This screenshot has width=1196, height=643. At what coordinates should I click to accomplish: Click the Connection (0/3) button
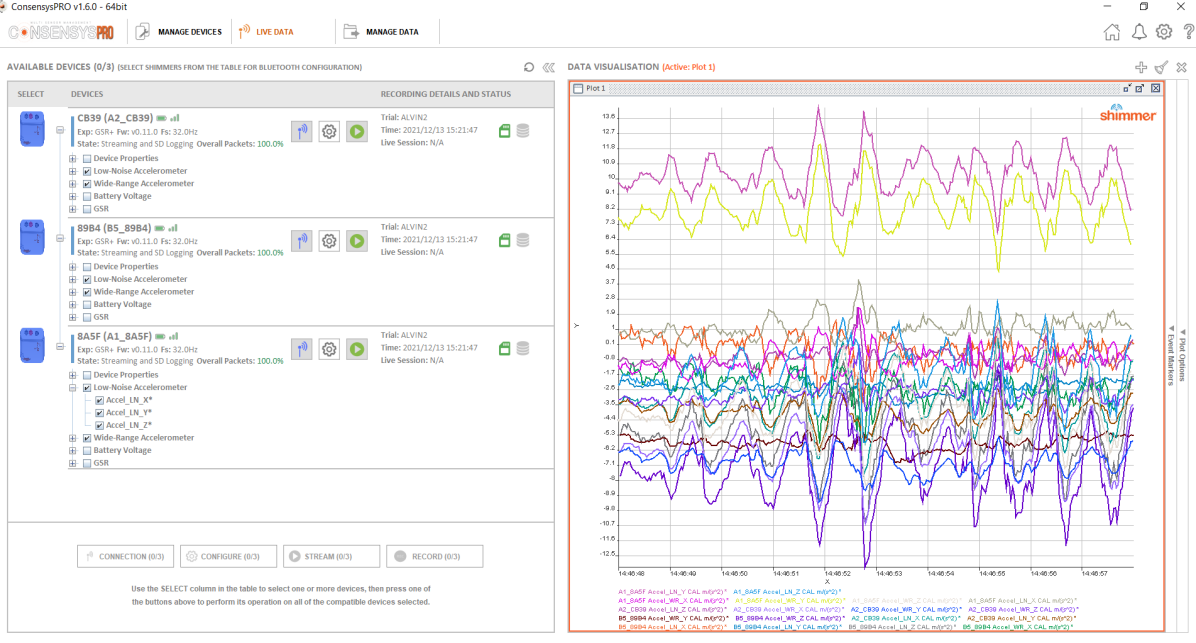point(125,557)
